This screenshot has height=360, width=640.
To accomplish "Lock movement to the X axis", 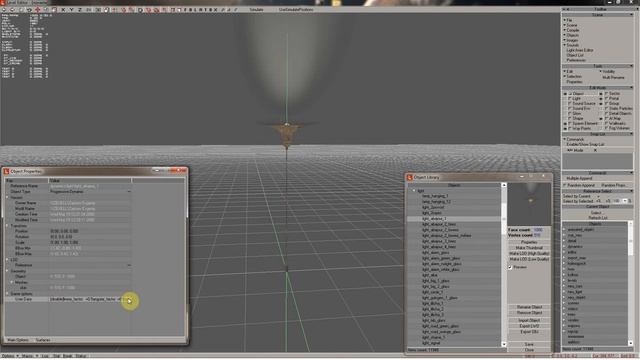I will tap(63, 9).
